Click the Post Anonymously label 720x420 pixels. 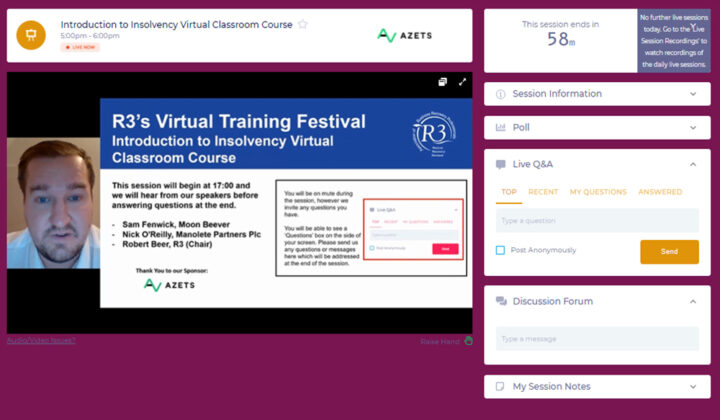point(543,250)
